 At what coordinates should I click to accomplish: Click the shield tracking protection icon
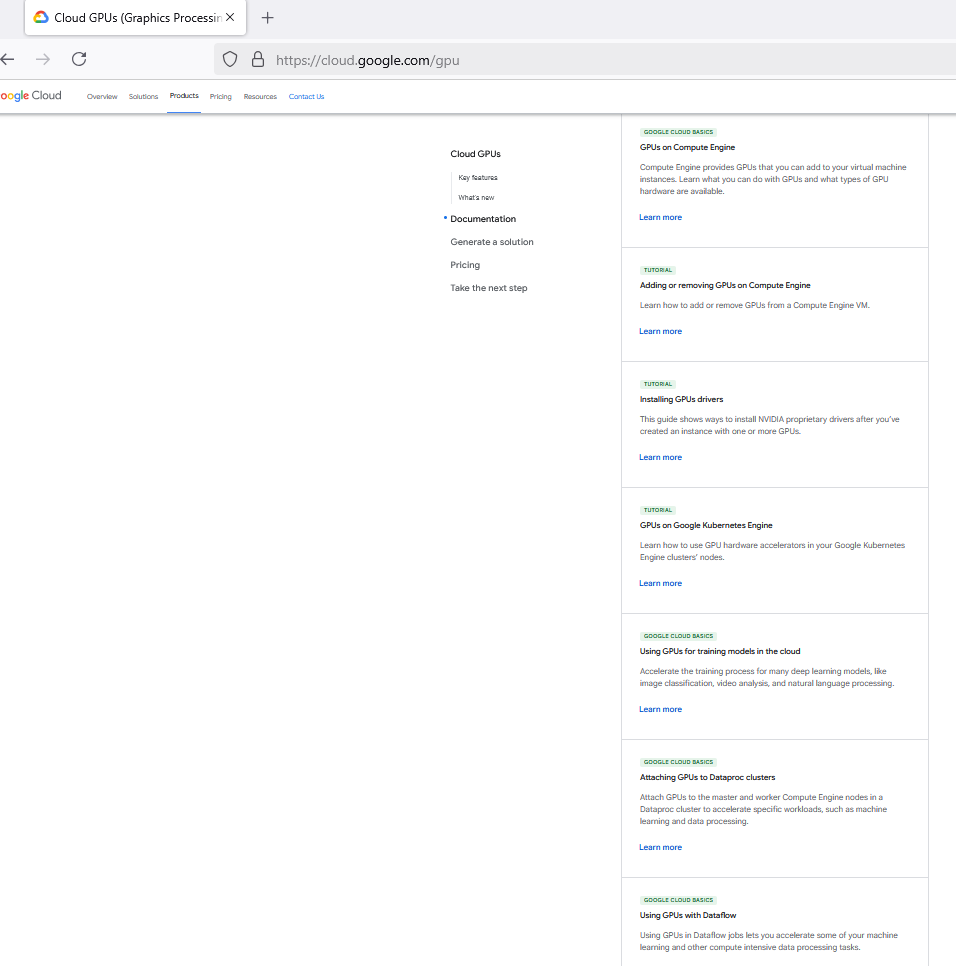point(230,60)
